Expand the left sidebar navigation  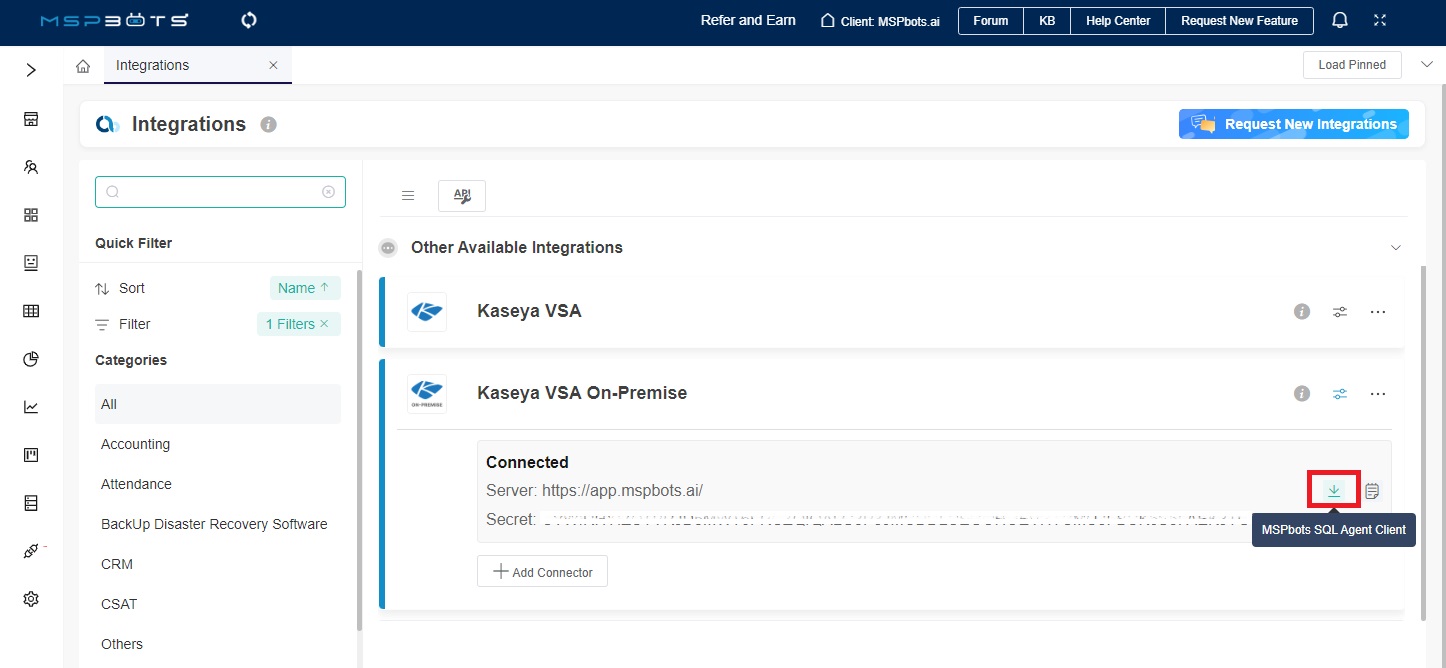coord(31,70)
